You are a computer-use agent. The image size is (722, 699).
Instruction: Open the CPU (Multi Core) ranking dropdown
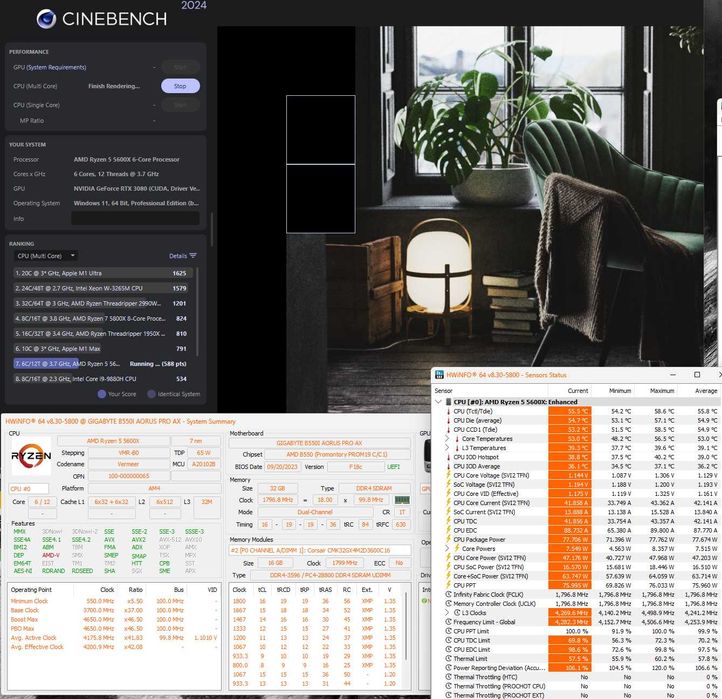click(x=45, y=256)
